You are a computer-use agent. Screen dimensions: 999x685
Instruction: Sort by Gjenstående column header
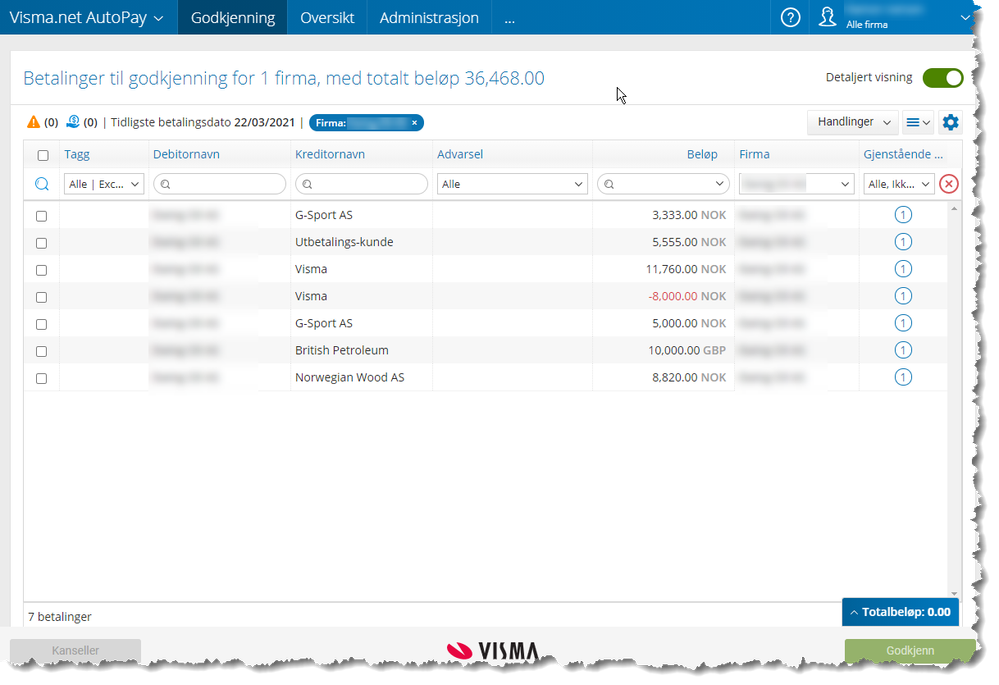(x=903, y=154)
